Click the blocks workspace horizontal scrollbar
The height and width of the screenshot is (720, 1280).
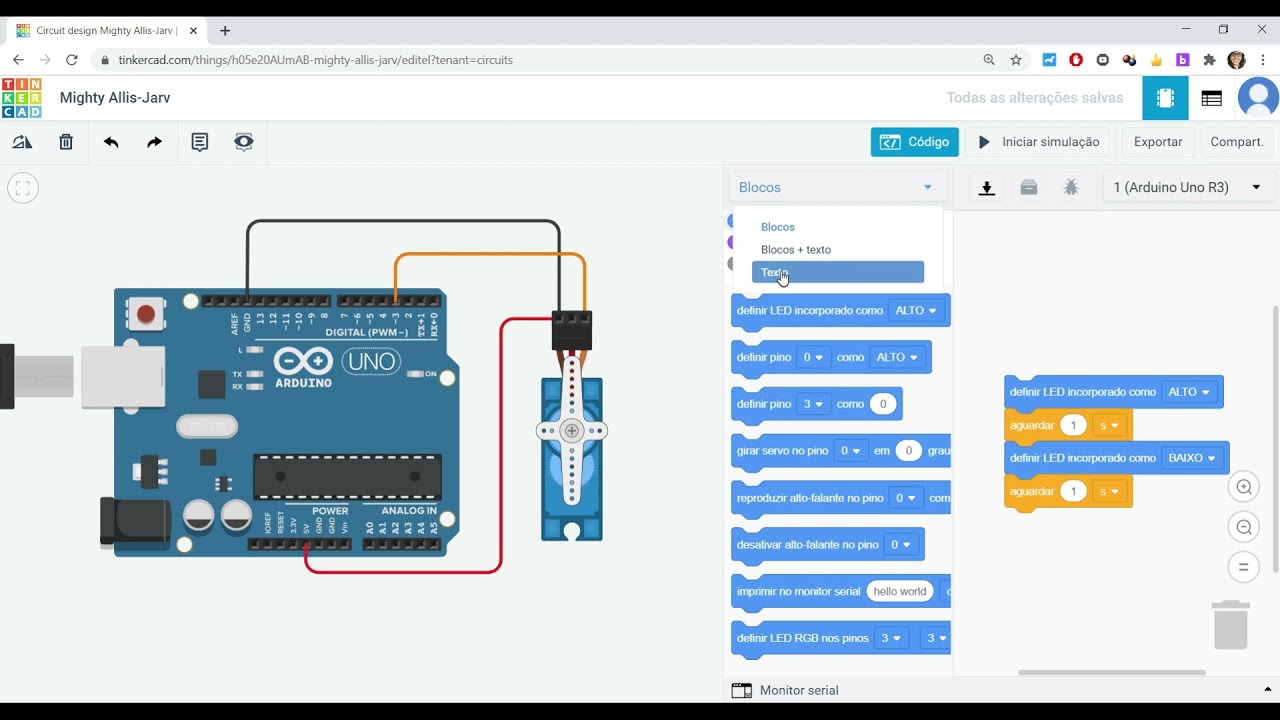[x=1112, y=672]
